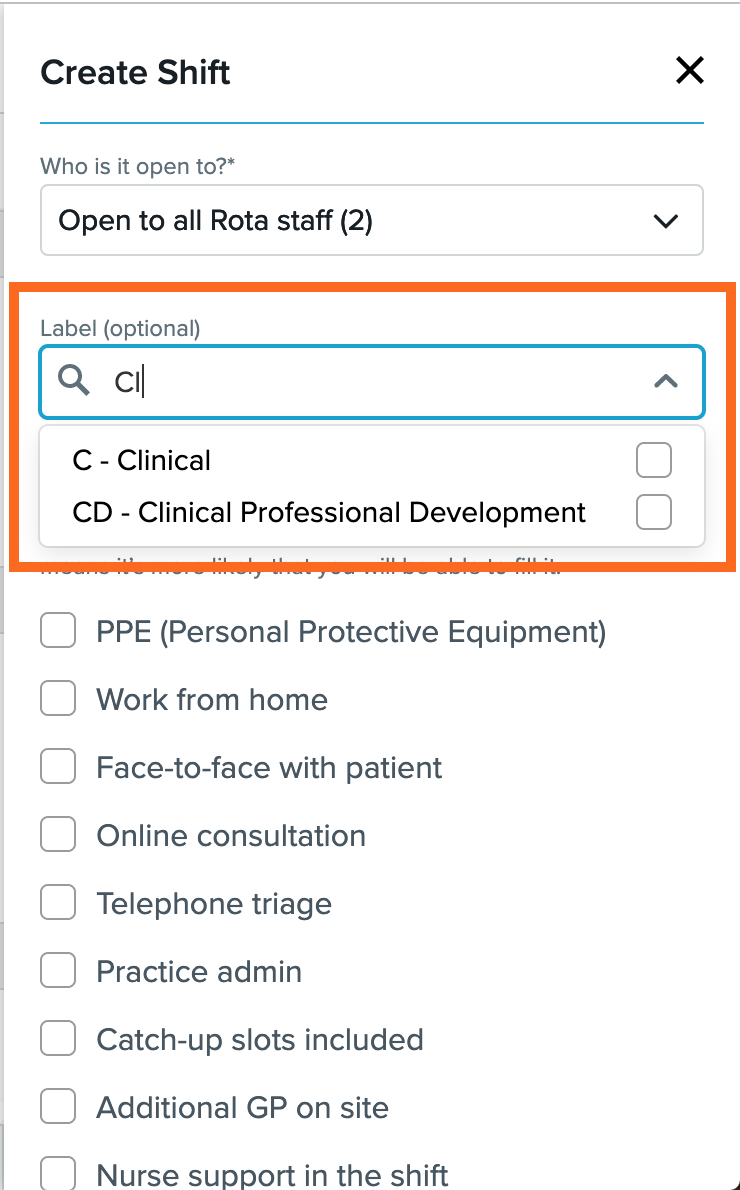The width and height of the screenshot is (740, 1190).
Task: Enable Catch-up slots included checkbox
Action: [x=58, y=1040]
